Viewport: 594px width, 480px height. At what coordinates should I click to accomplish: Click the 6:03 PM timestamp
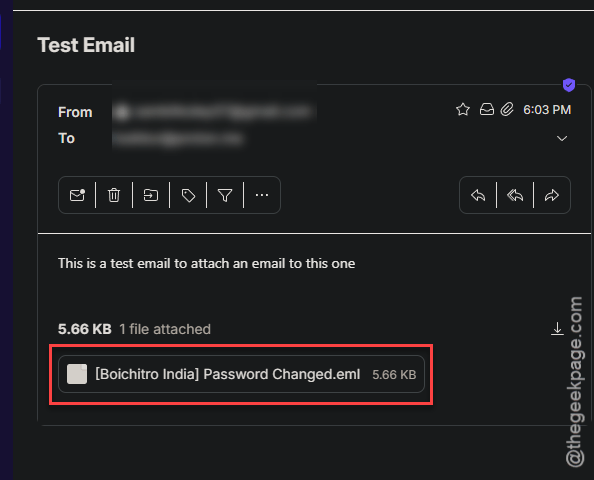click(x=547, y=110)
